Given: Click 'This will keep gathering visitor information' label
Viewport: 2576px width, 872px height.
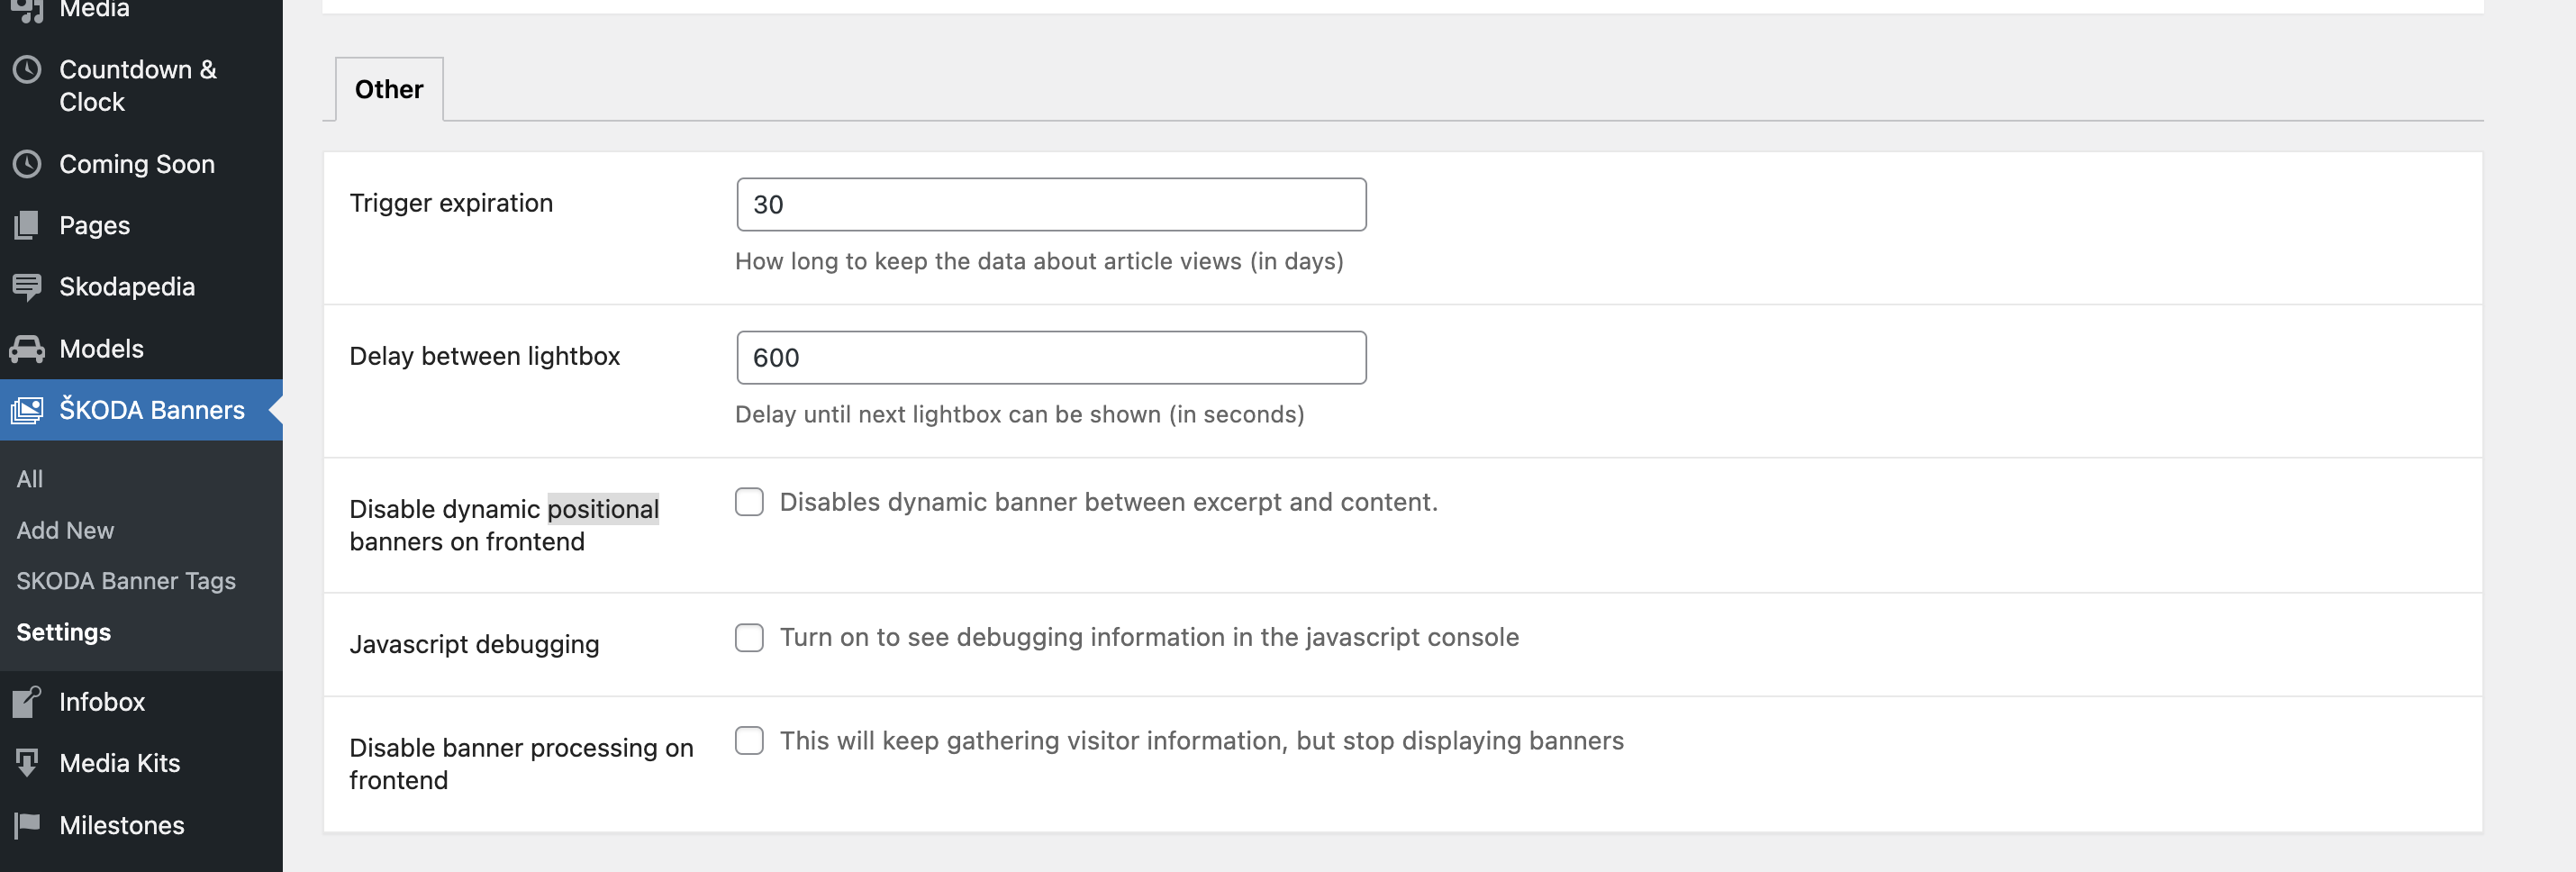Looking at the screenshot, I should (x=1201, y=741).
